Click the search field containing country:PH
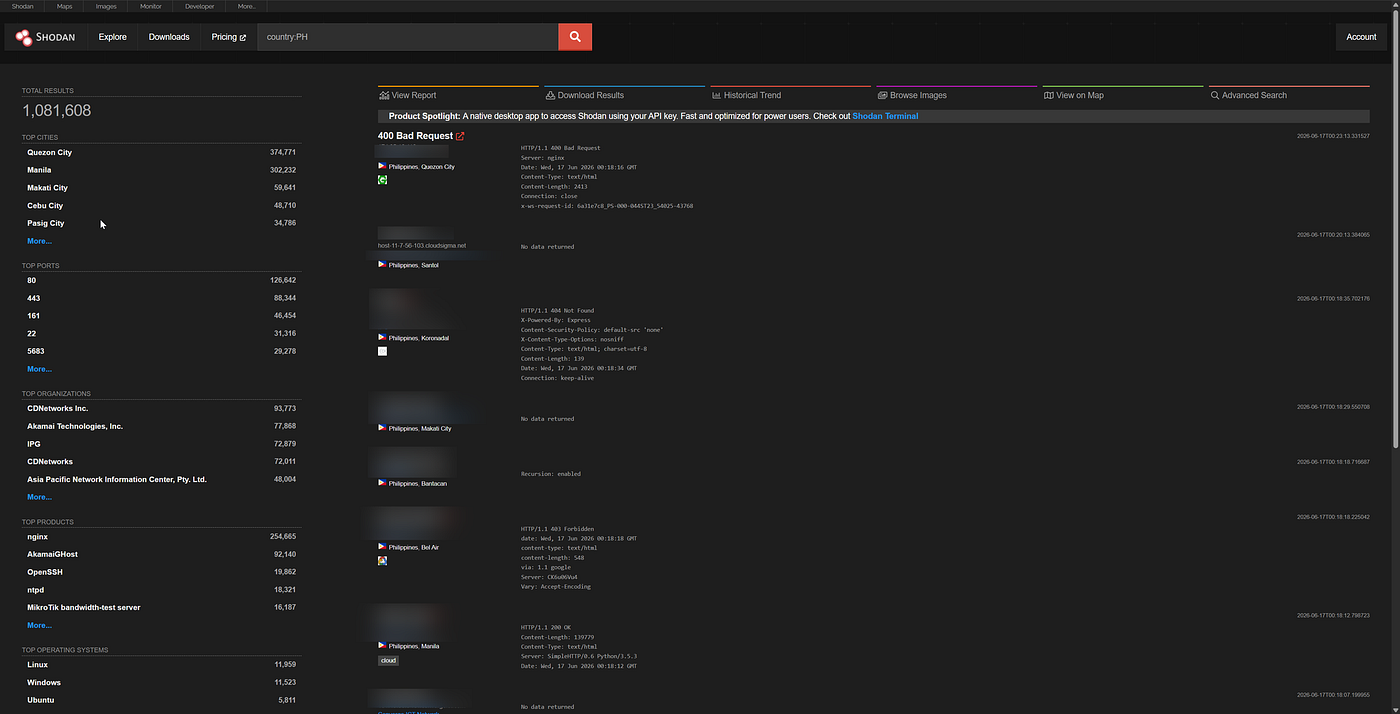This screenshot has width=1400, height=714. 408,37
